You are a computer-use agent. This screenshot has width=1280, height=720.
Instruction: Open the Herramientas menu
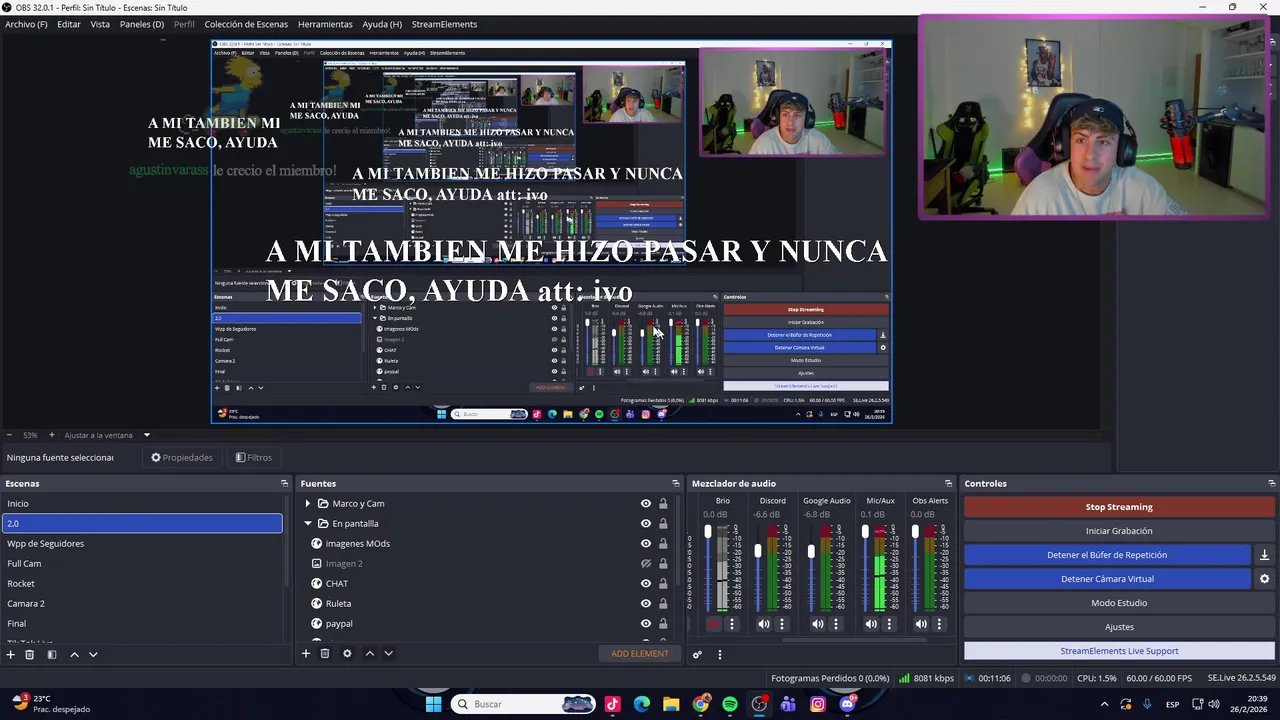click(325, 24)
